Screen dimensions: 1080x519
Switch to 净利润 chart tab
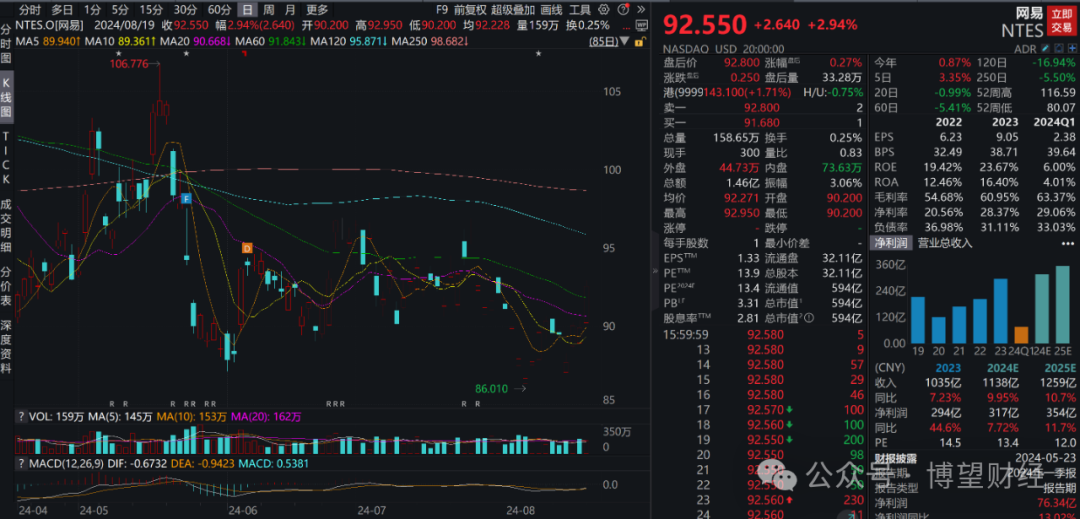pyautogui.click(x=891, y=242)
